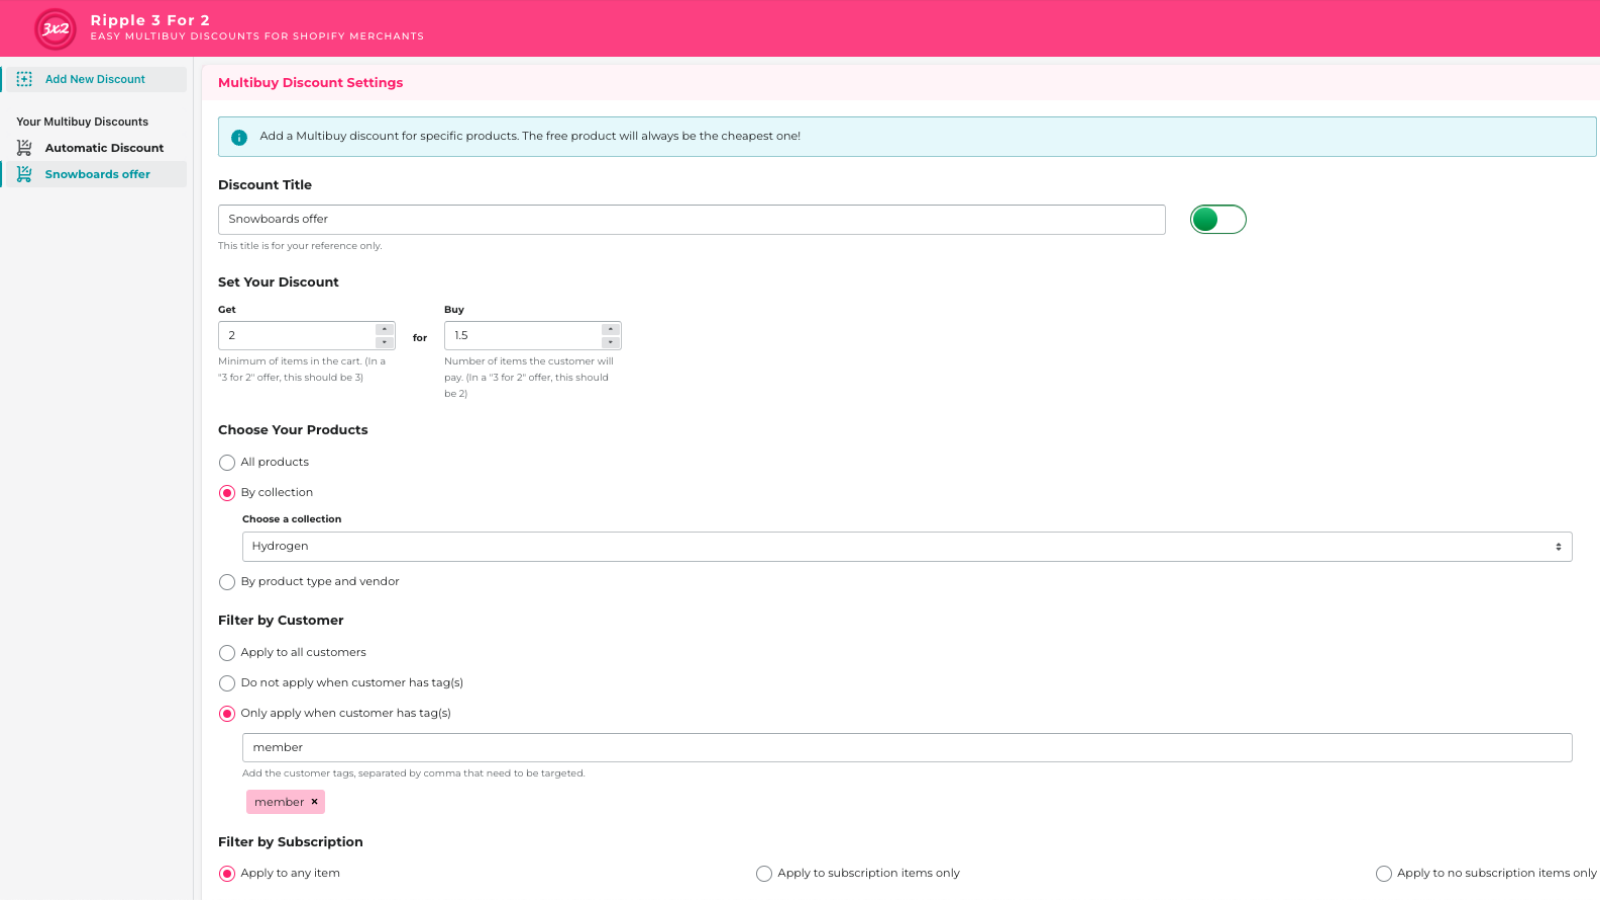
Task: Open the Automatic Discount entry
Action: pyautogui.click(x=104, y=148)
